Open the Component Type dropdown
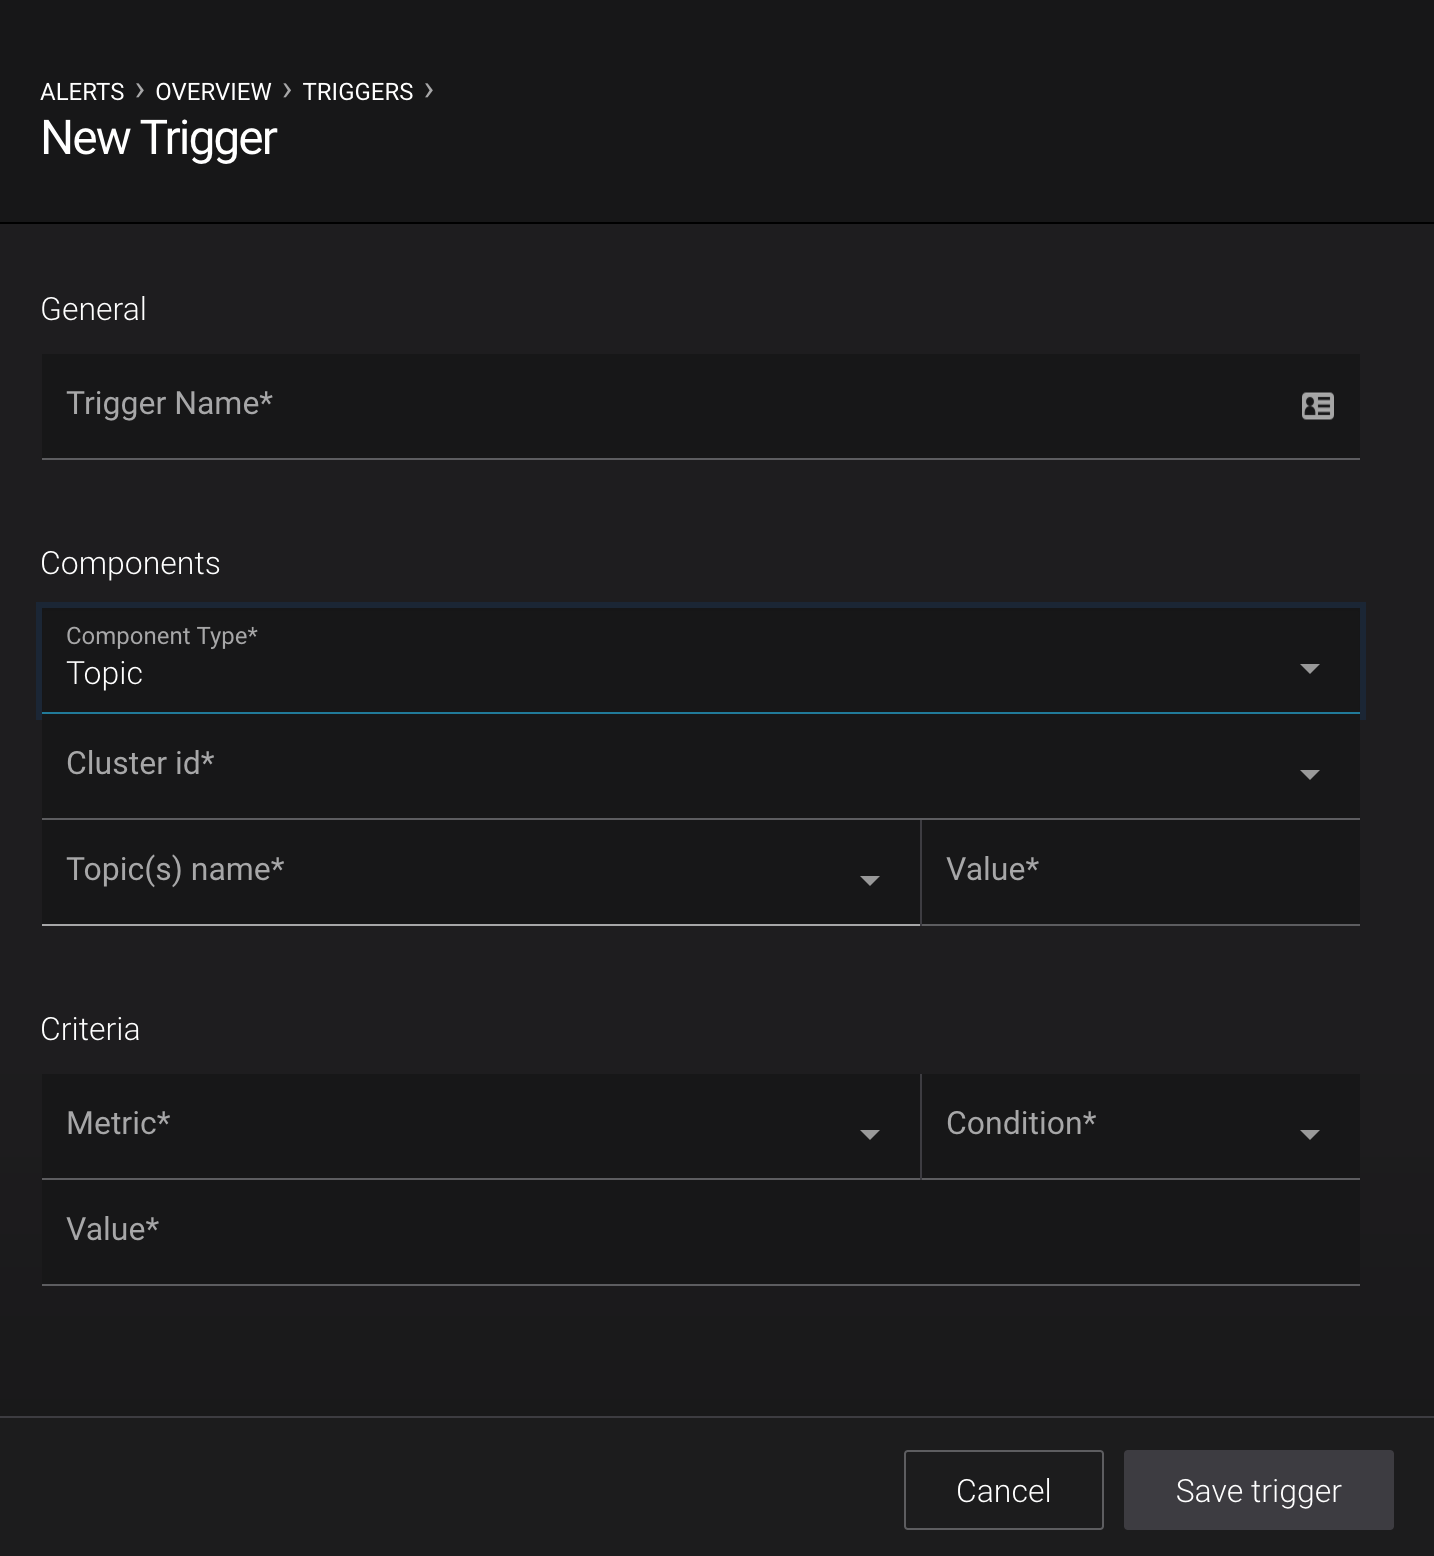This screenshot has height=1556, width=1434. point(700,660)
